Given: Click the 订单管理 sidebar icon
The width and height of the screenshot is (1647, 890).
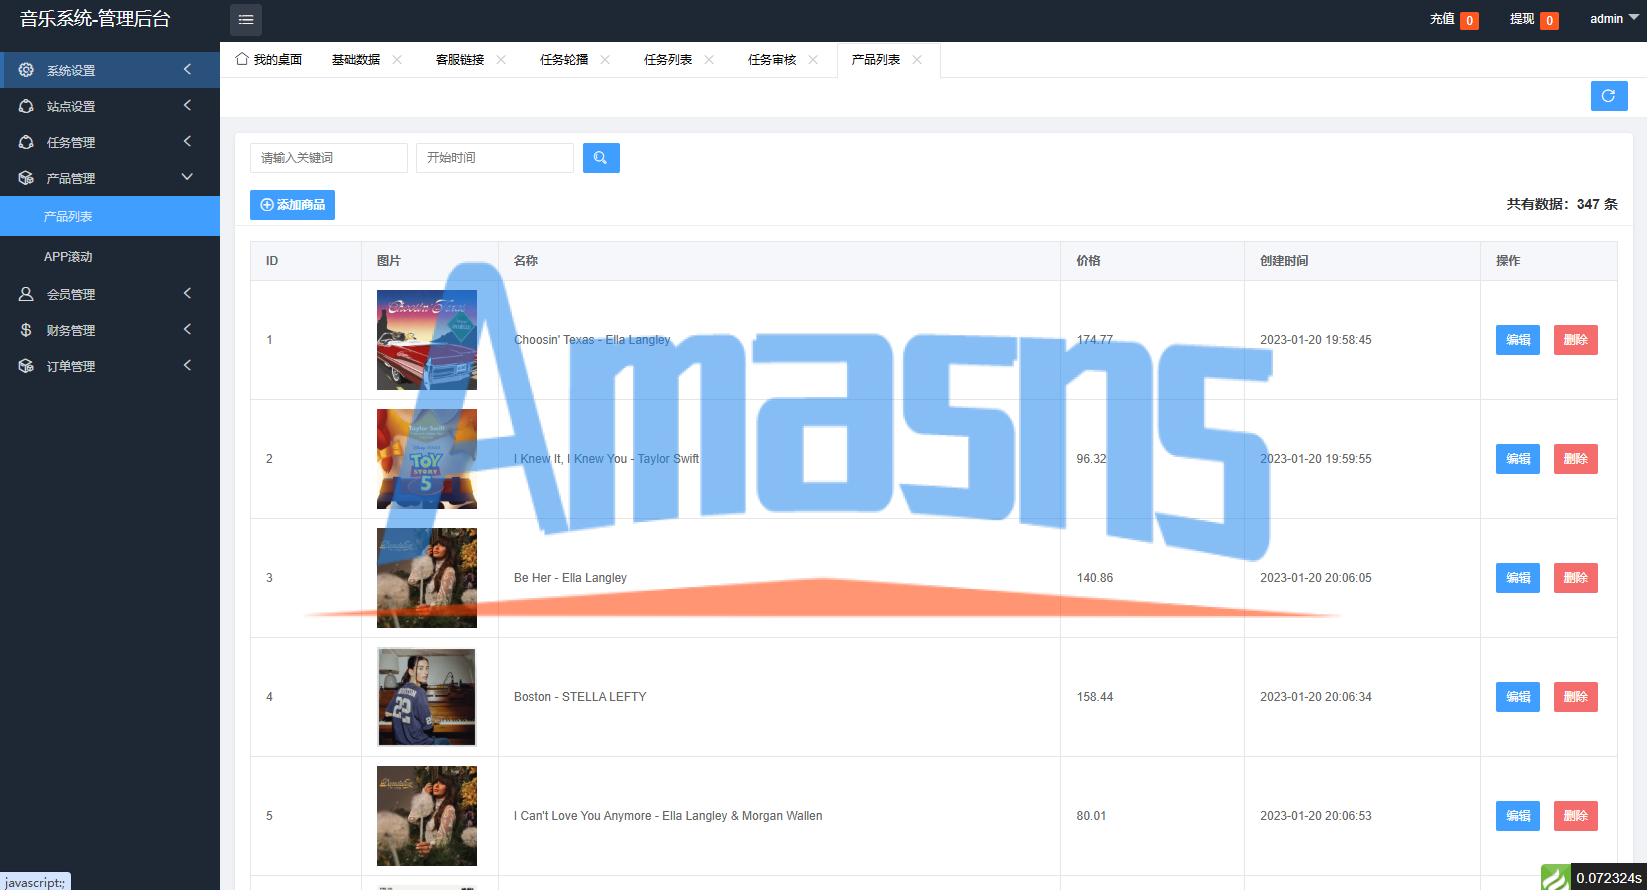Looking at the screenshot, I should click(x=26, y=366).
